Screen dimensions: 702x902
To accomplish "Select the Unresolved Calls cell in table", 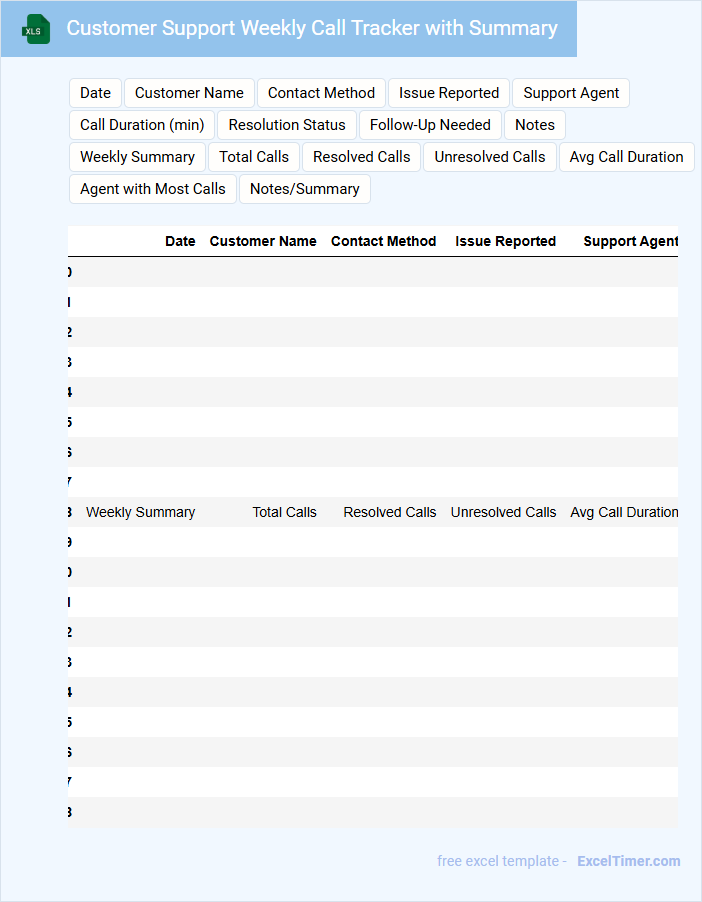I will click(503, 513).
